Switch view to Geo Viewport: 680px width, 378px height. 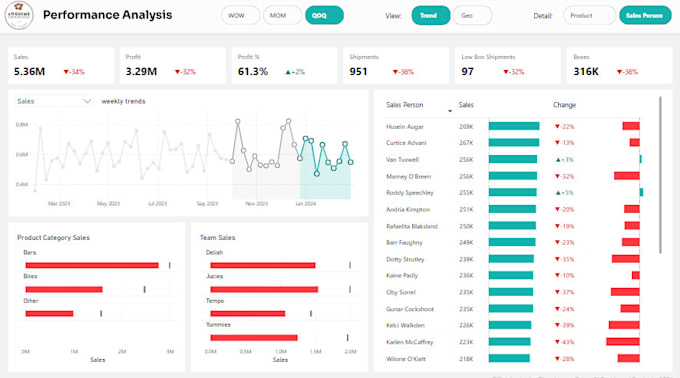point(472,15)
